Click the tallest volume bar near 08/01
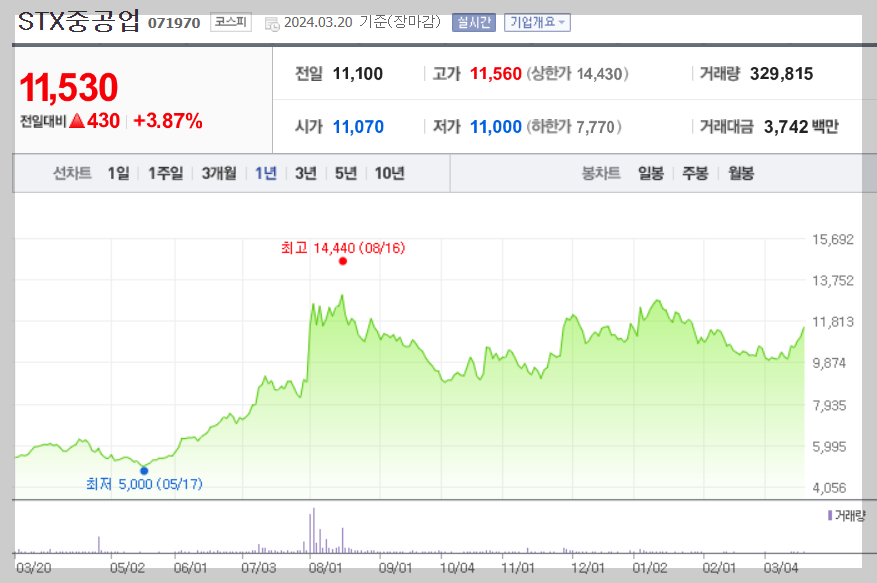The image size is (877, 583). [x=314, y=530]
